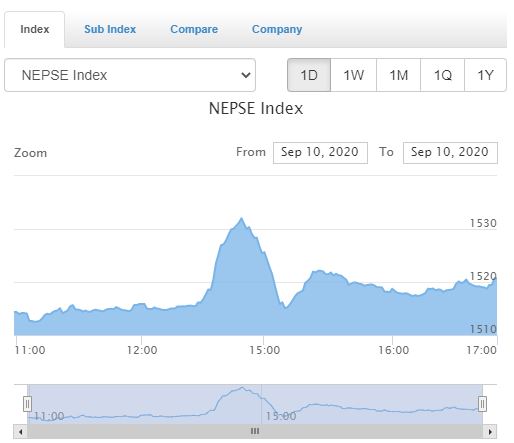The height and width of the screenshot is (443, 514).
Task: Click the navigator scrollbar right arrow
Action: pos(490,432)
